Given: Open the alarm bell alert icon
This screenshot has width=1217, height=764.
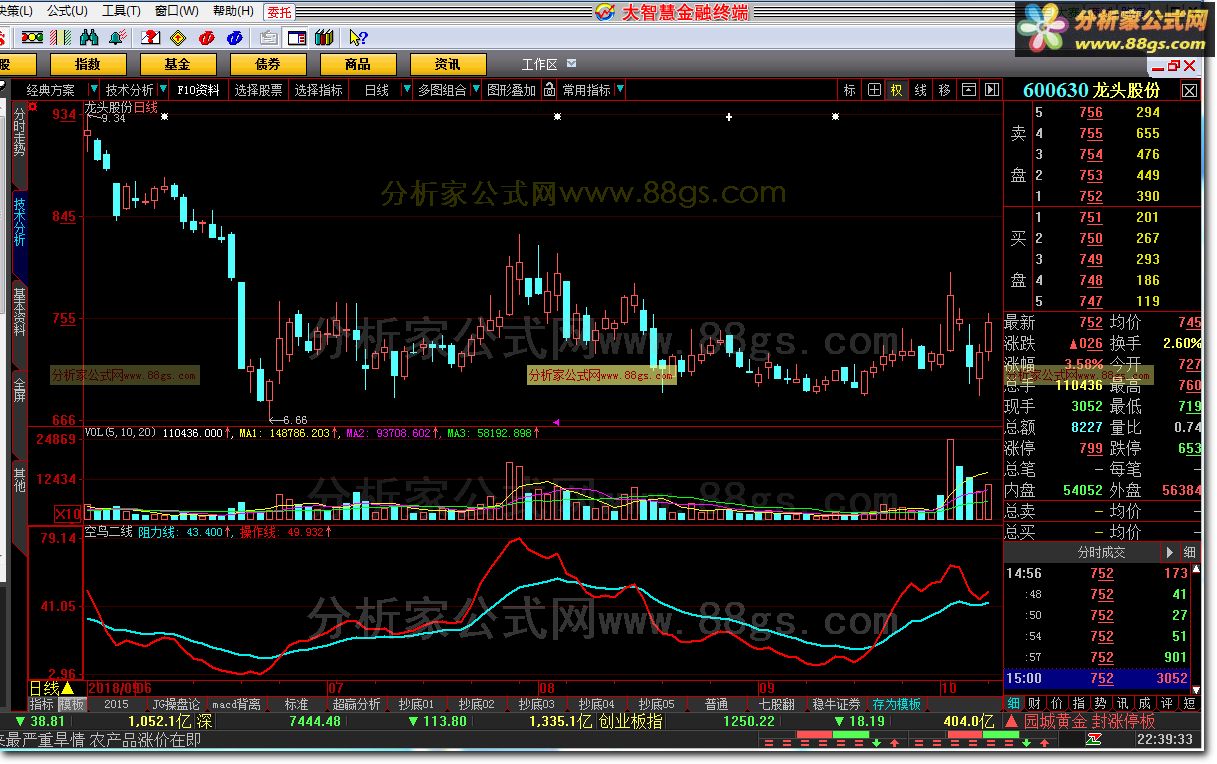Looking at the screenshot, I should 118,38.
